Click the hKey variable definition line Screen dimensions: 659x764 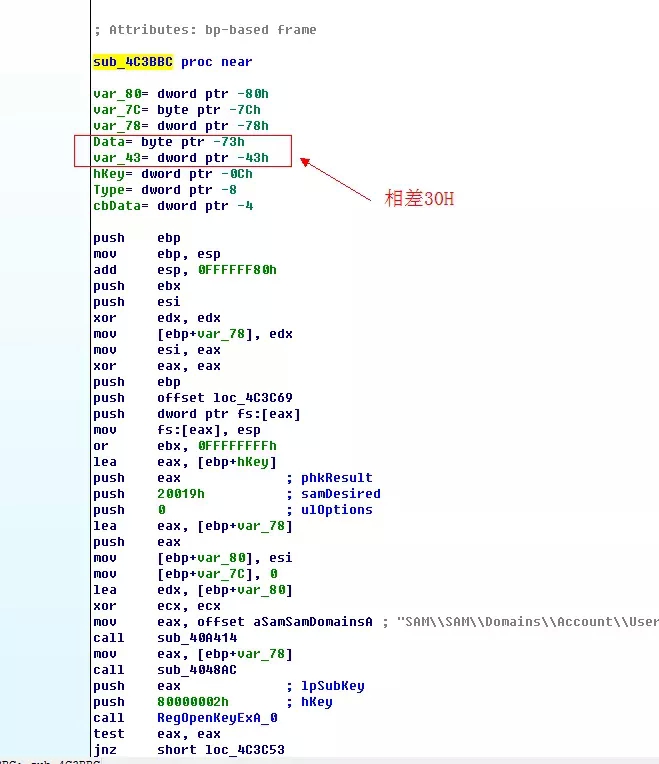[x=173, y=174]
